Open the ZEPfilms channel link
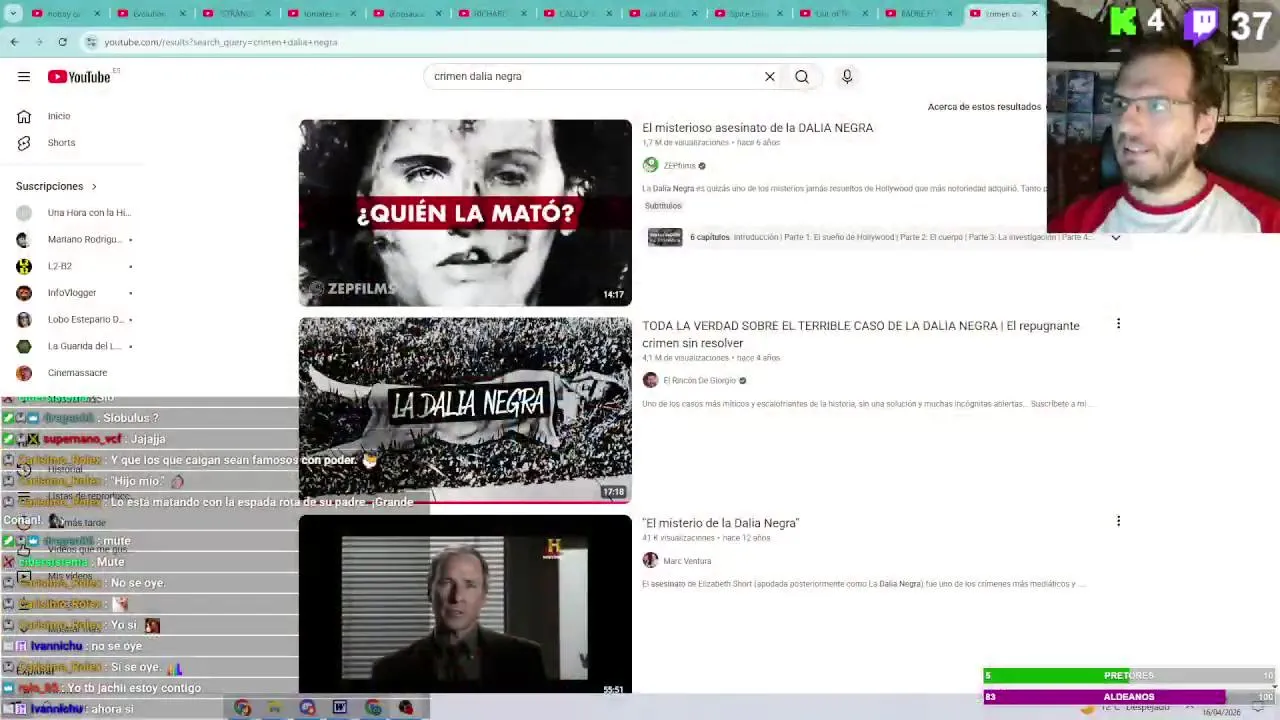1280x720 pixels. pyautogui.click(x=679, y=166)
